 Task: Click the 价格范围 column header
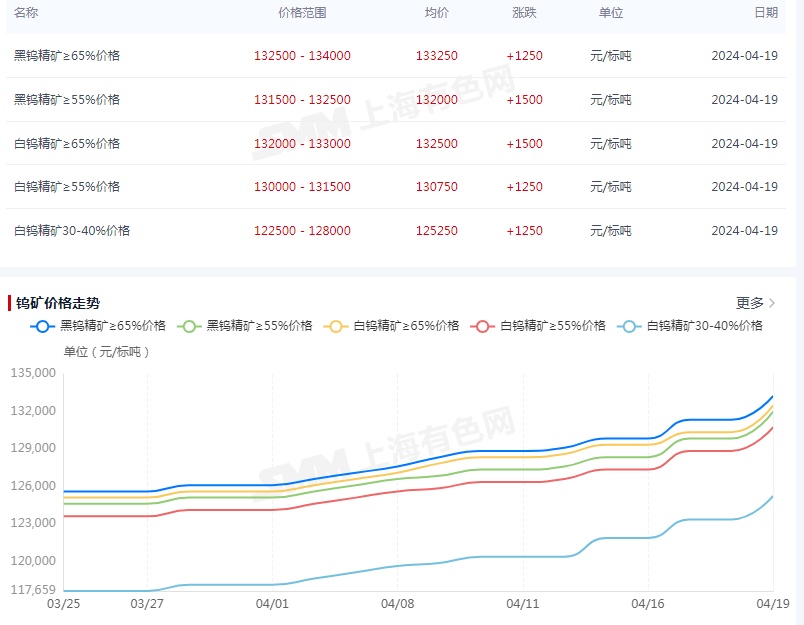(302, 12)
